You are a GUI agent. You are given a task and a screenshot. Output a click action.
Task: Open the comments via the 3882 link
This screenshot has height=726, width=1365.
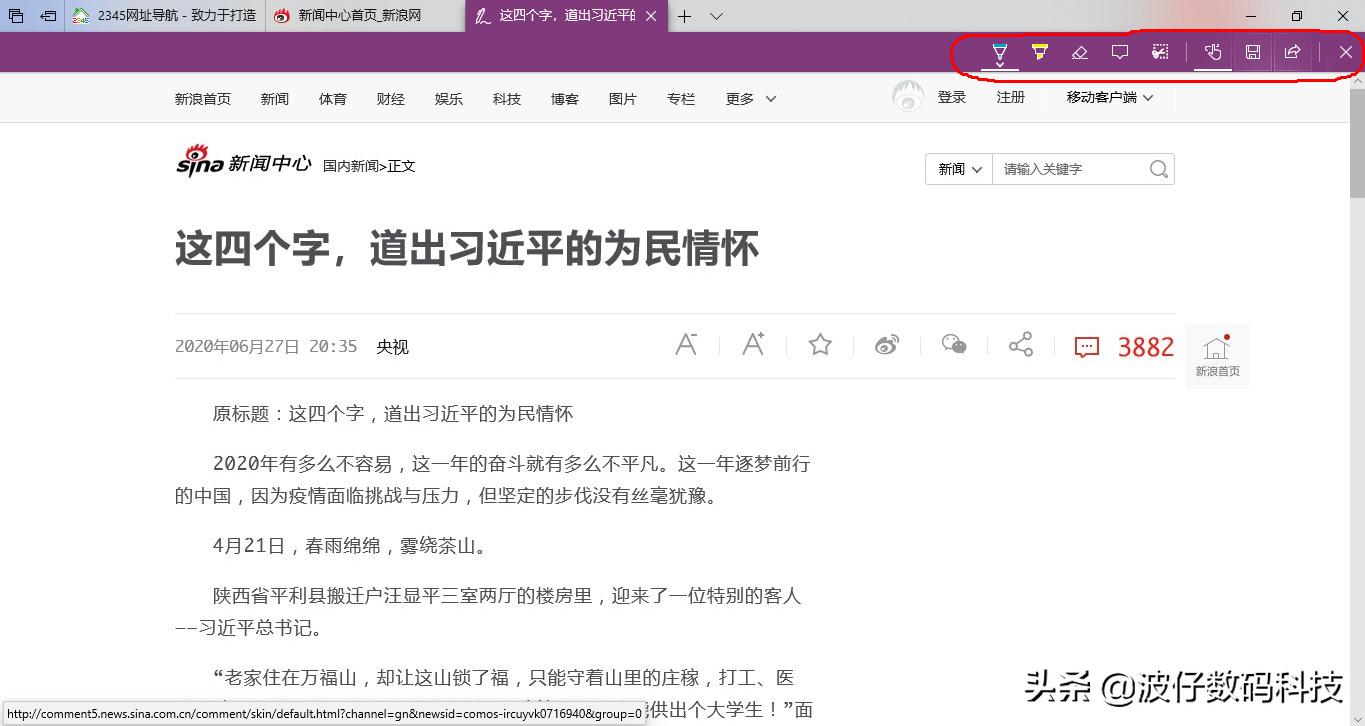(1129, 346)
